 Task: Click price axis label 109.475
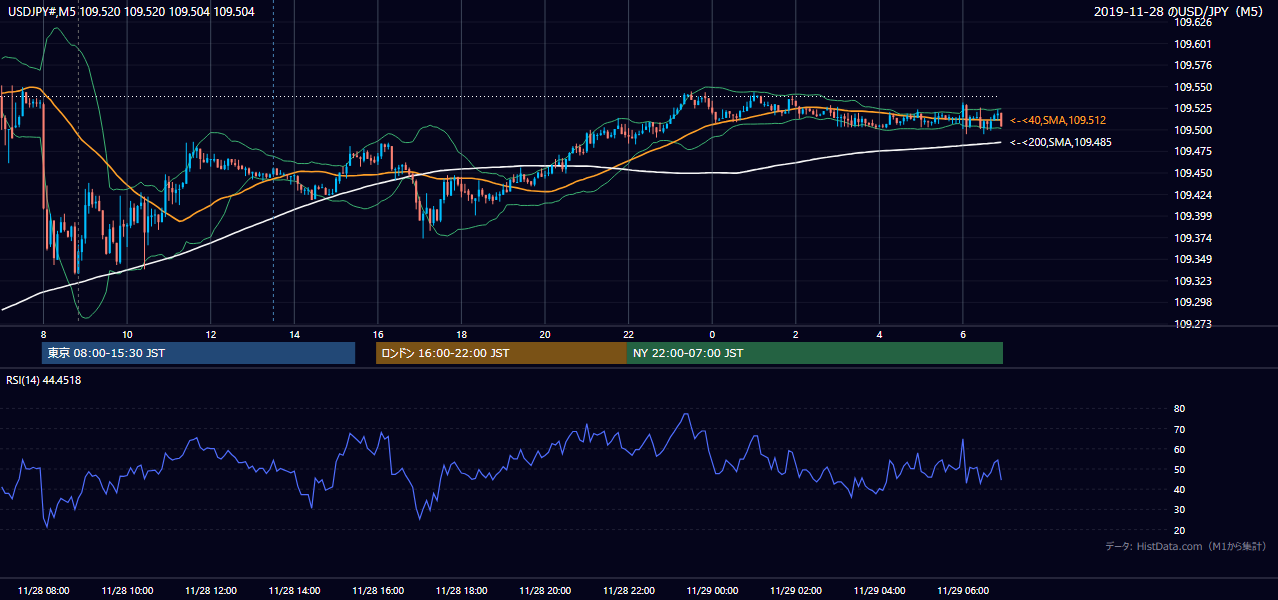click(1193, 151)
